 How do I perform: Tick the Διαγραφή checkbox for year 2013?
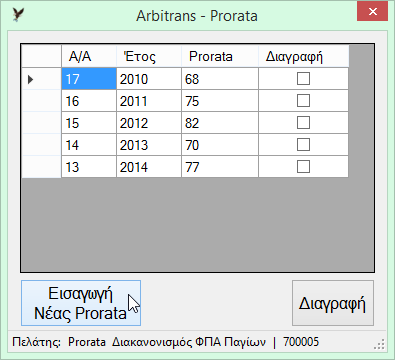pos(303,145)
